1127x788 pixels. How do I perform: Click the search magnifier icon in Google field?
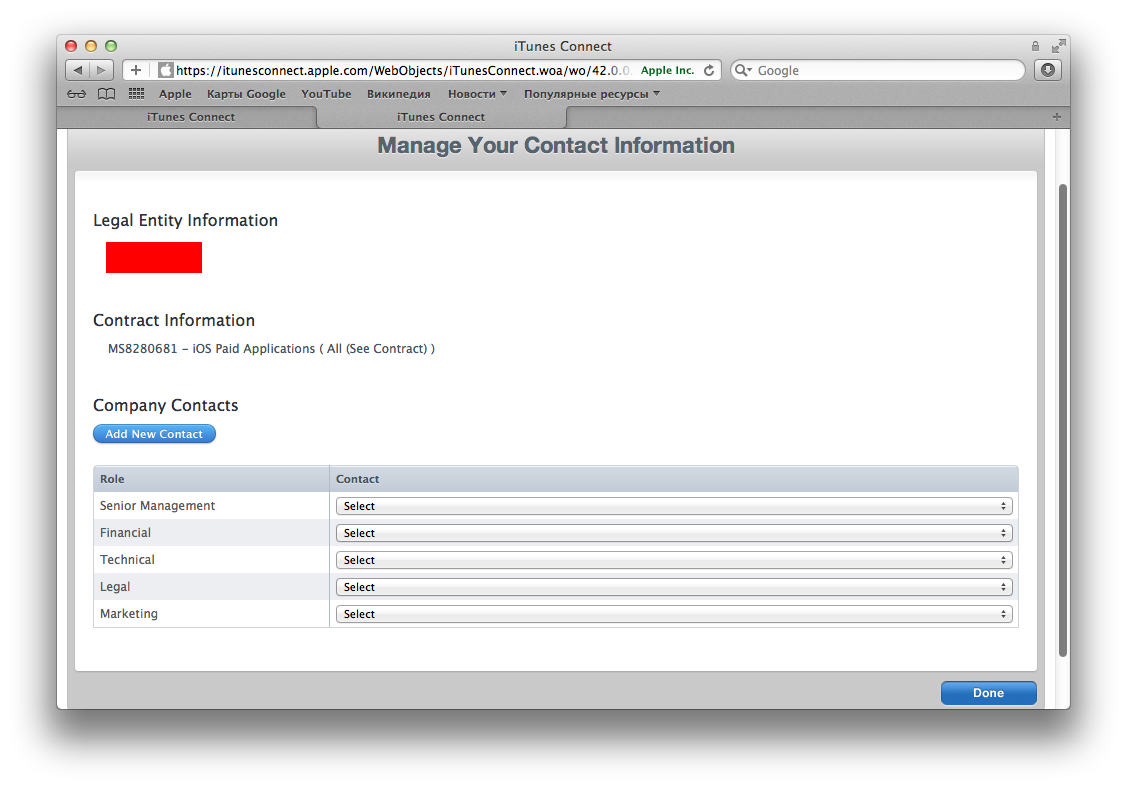pos(742,70)
